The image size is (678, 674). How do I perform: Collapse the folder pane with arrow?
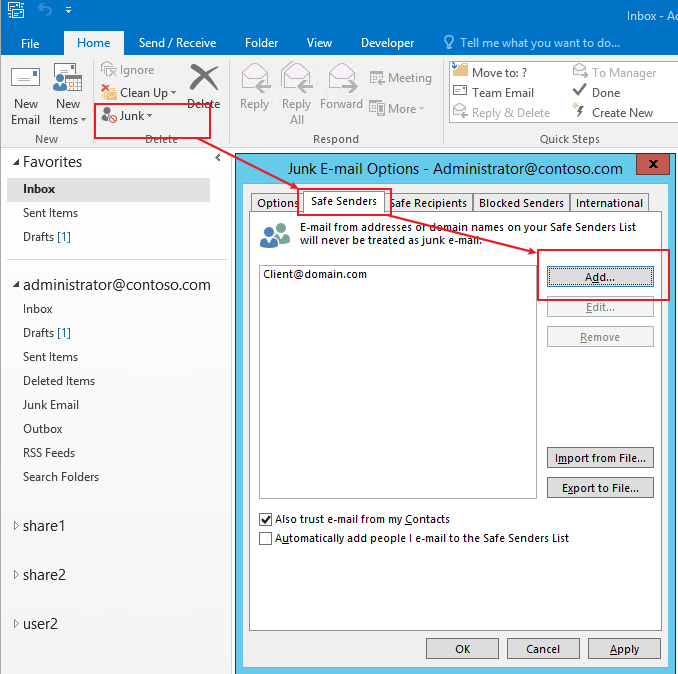coord(217,158)
